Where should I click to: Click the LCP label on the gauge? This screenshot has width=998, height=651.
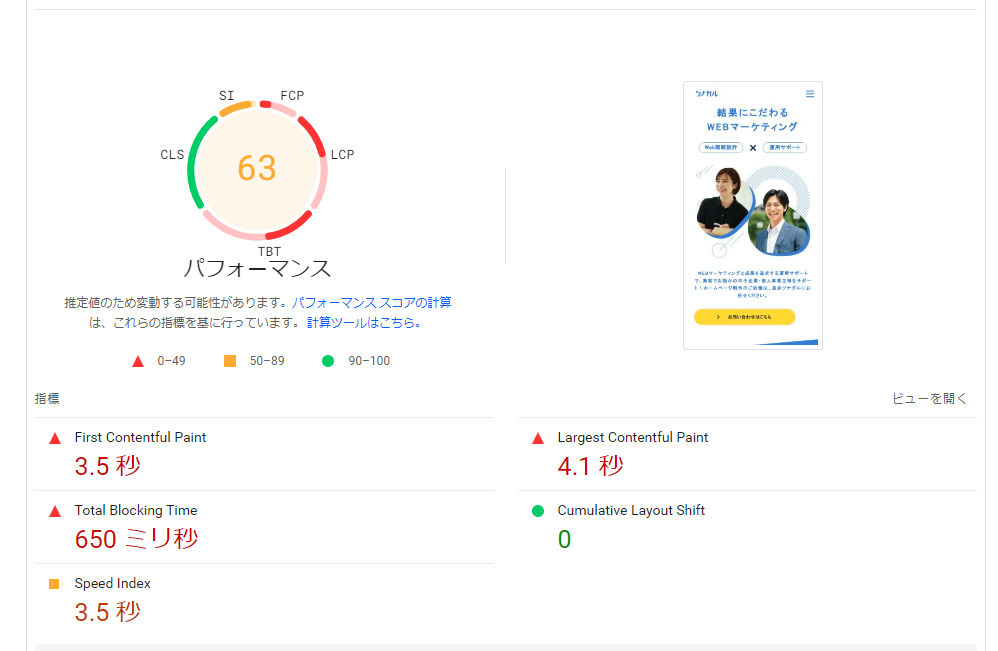tap(342, 154)
